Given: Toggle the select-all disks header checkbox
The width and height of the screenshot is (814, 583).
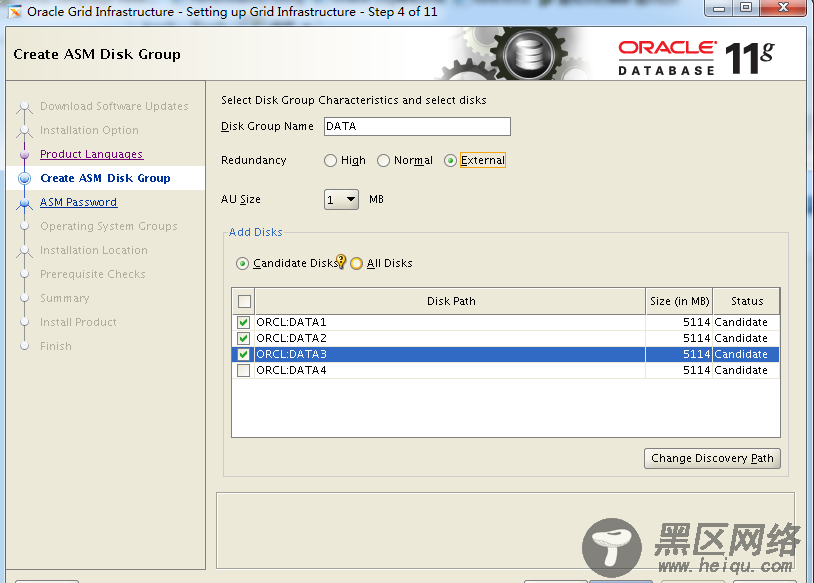Looking at the screenshot, I should tap(244, 301).
